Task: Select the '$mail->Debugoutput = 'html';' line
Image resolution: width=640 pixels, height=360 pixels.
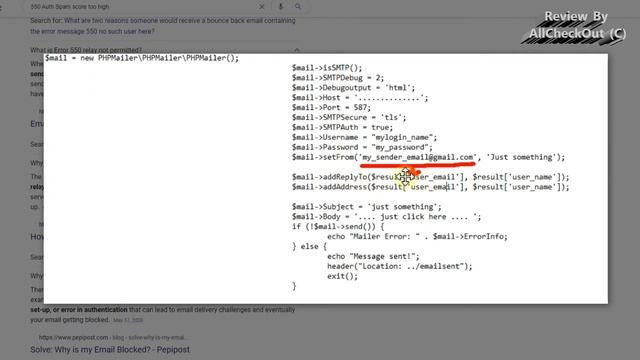Action: [353, 88]
